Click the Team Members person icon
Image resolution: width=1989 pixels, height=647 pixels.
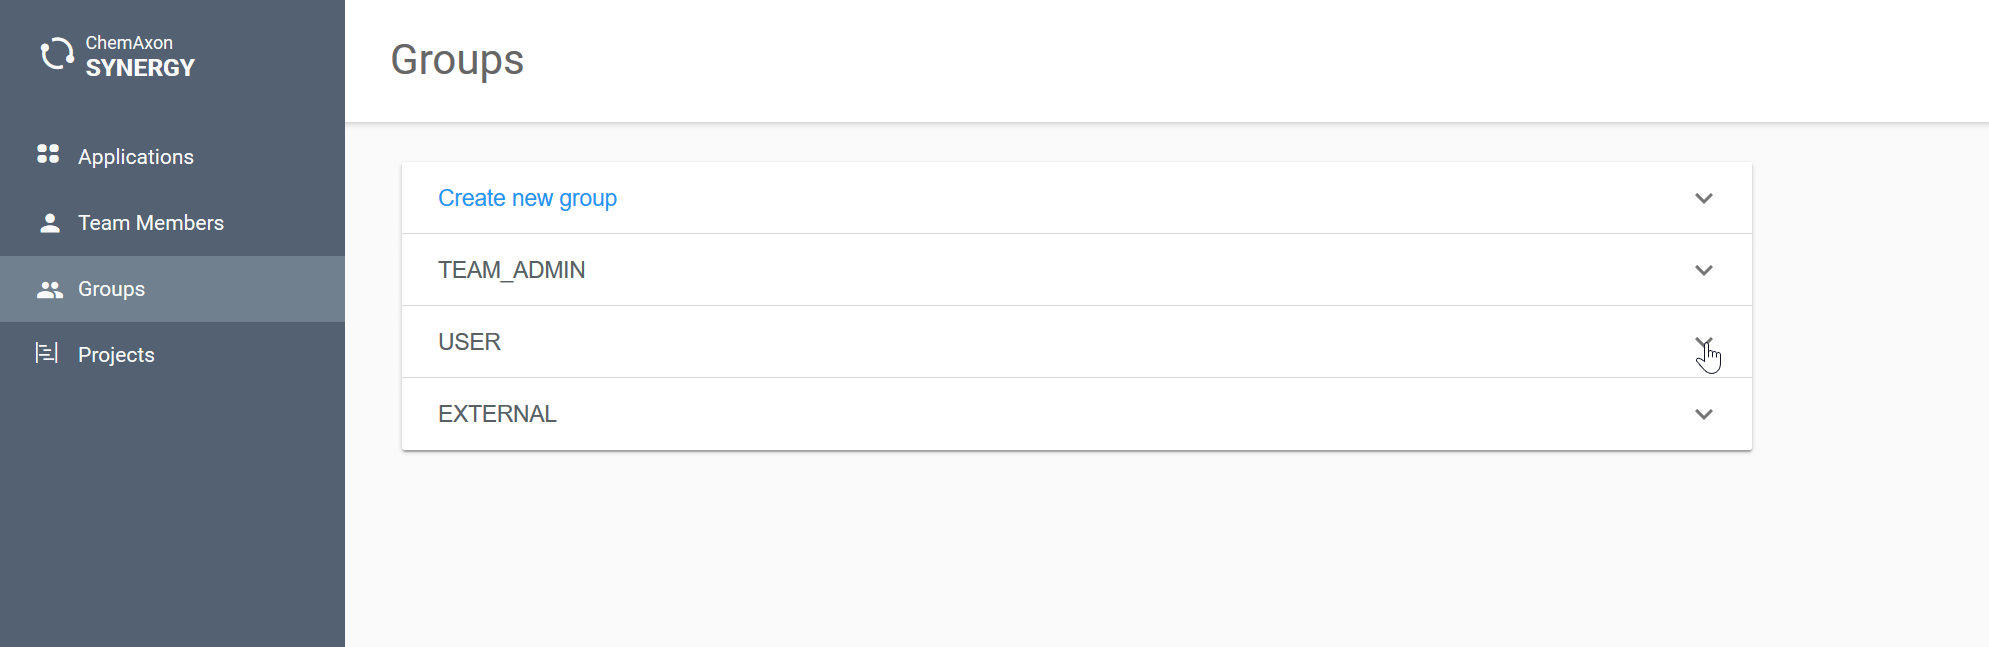pyautogui.click(x=49, y=223)
